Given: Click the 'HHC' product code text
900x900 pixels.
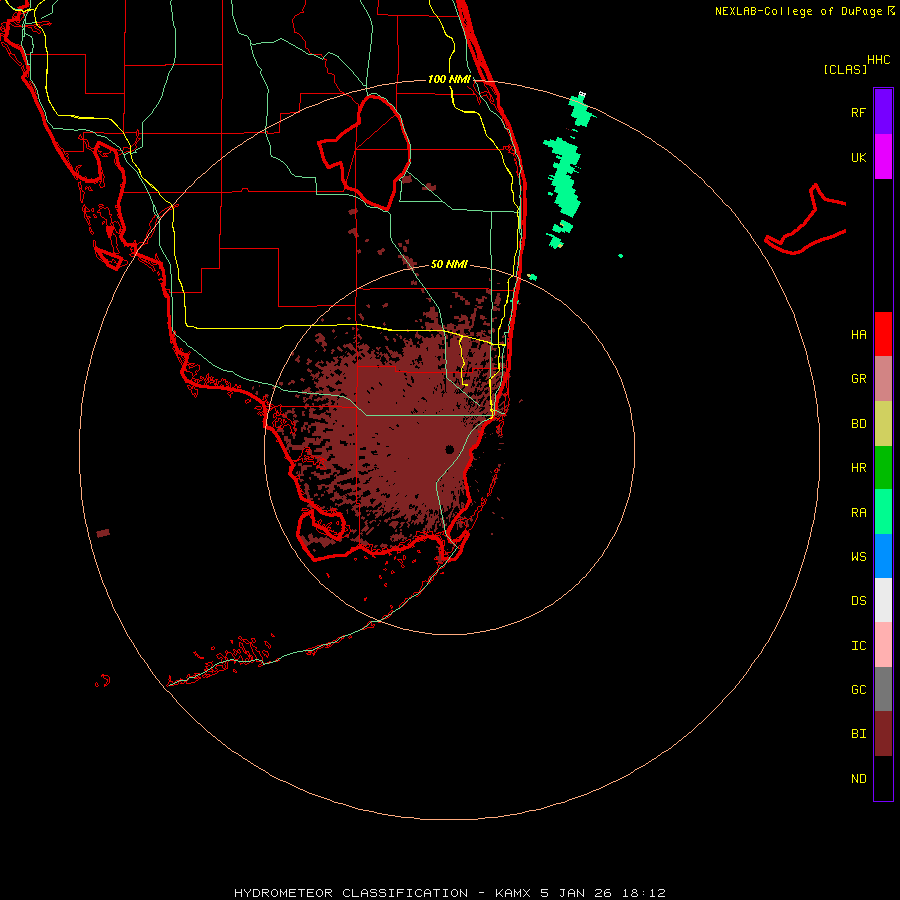Looking at the screenshot, I should point(878,60).
